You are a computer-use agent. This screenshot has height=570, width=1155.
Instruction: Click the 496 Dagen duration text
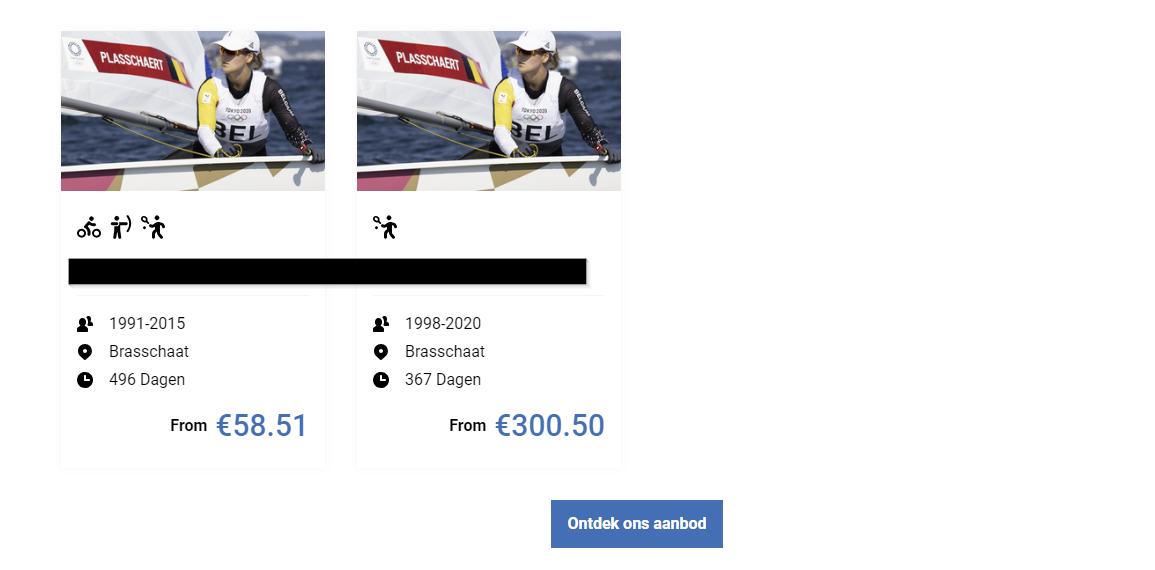(x=147, y=380)
